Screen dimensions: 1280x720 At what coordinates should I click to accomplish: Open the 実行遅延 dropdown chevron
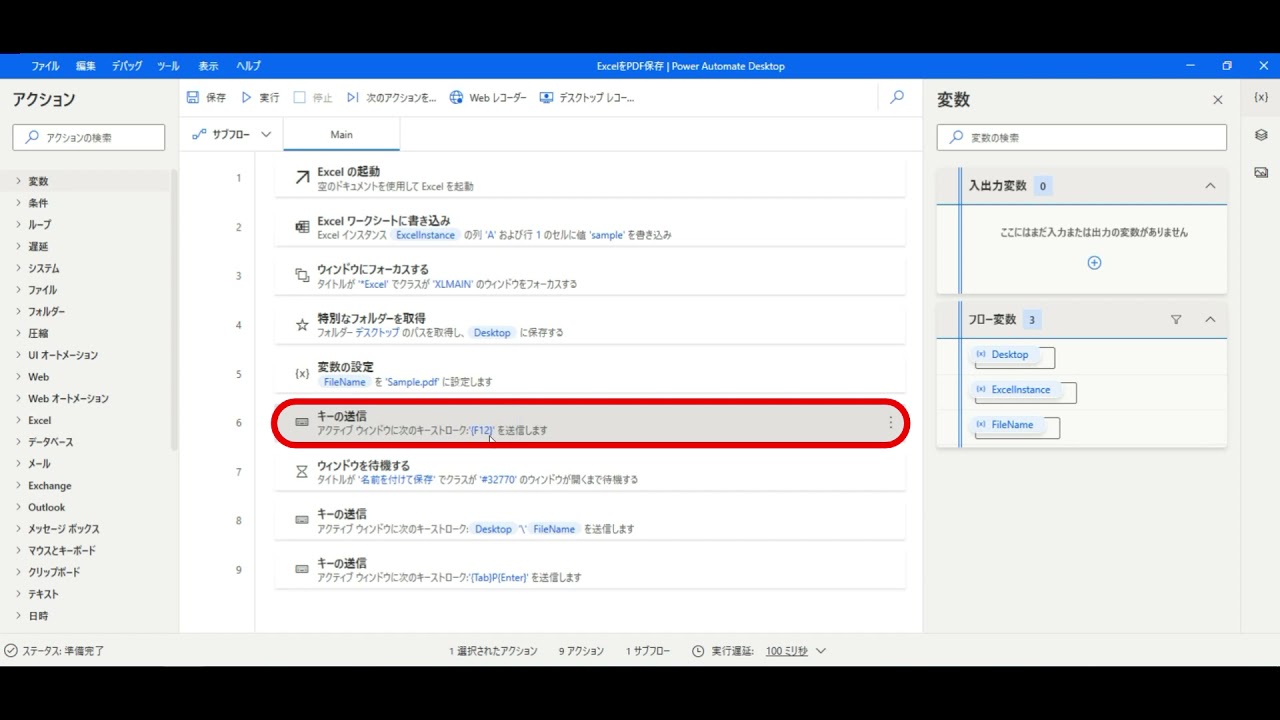coord(821,651)
